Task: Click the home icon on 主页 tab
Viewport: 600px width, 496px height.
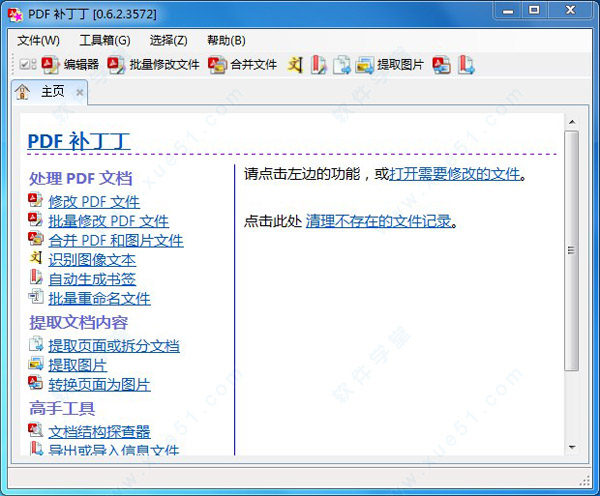Action: pyautogui.click(x=23, y=92)
